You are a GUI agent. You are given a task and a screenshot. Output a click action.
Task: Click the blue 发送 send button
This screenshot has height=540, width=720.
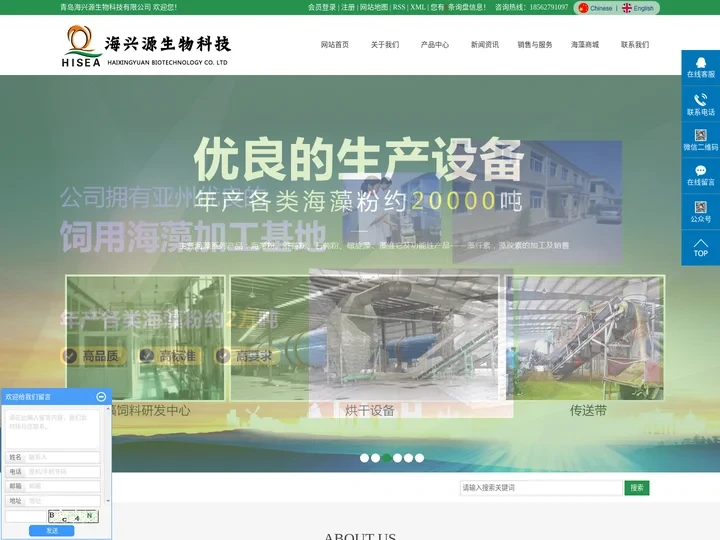[51, 531]
